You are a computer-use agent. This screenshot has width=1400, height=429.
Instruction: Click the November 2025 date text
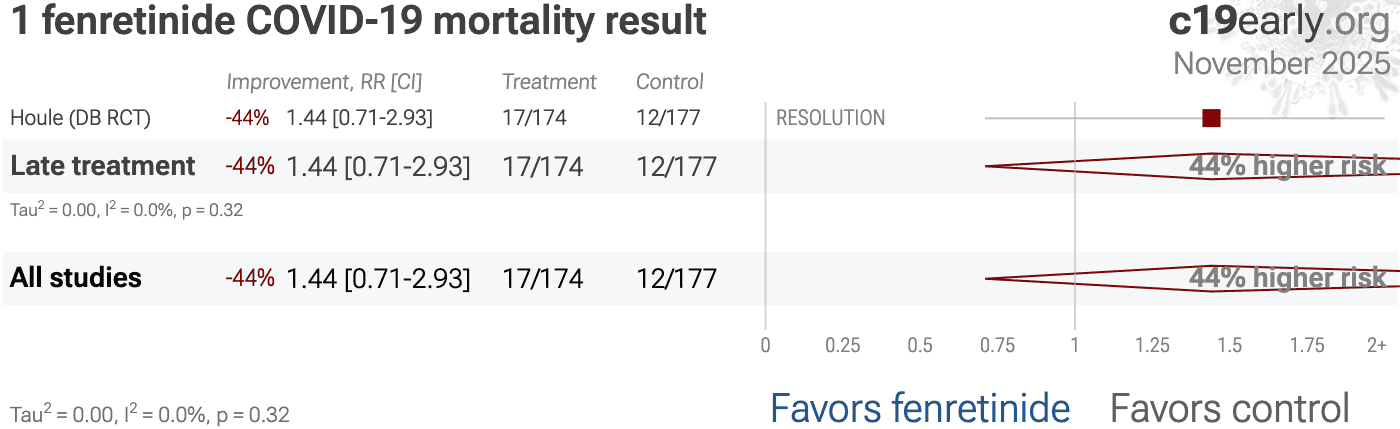1281,64
